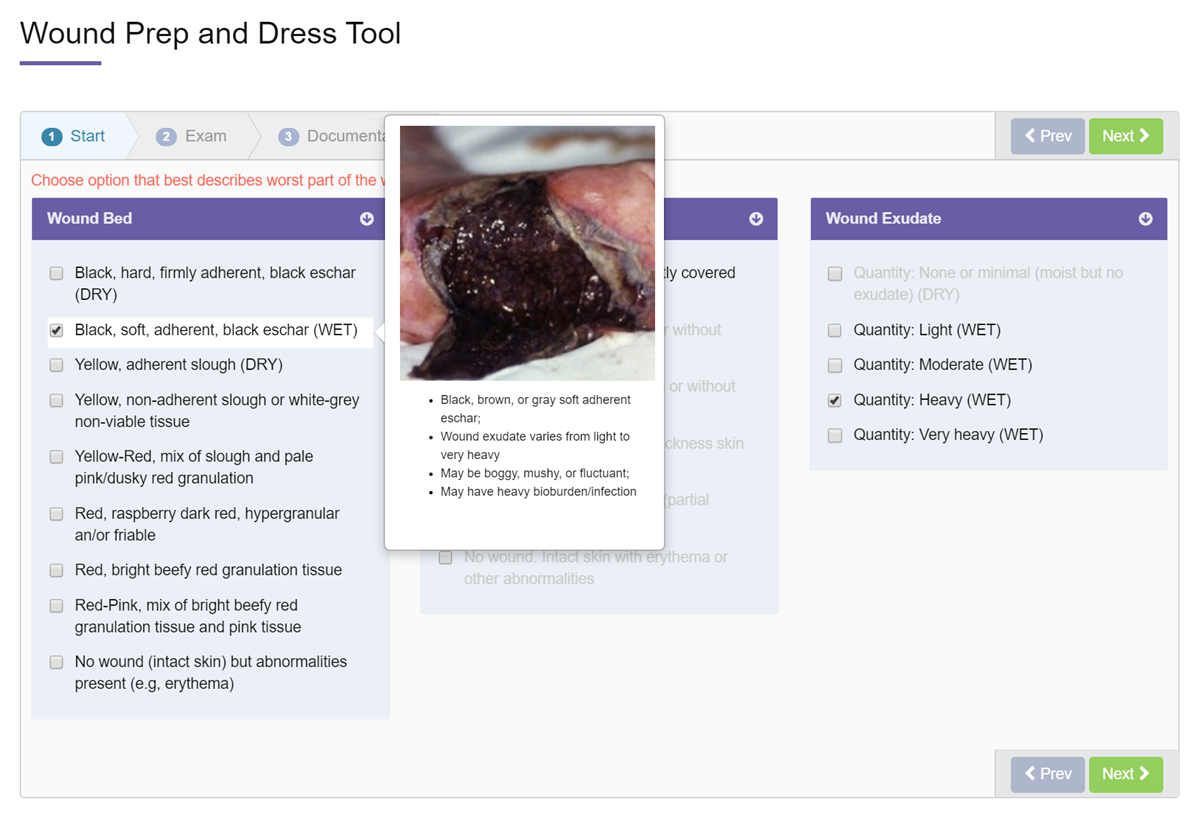This screenshot has height=818, width=1200.
Task: Check Yellow, adherent slough (DRY)
Action: [x=56, y=365]
